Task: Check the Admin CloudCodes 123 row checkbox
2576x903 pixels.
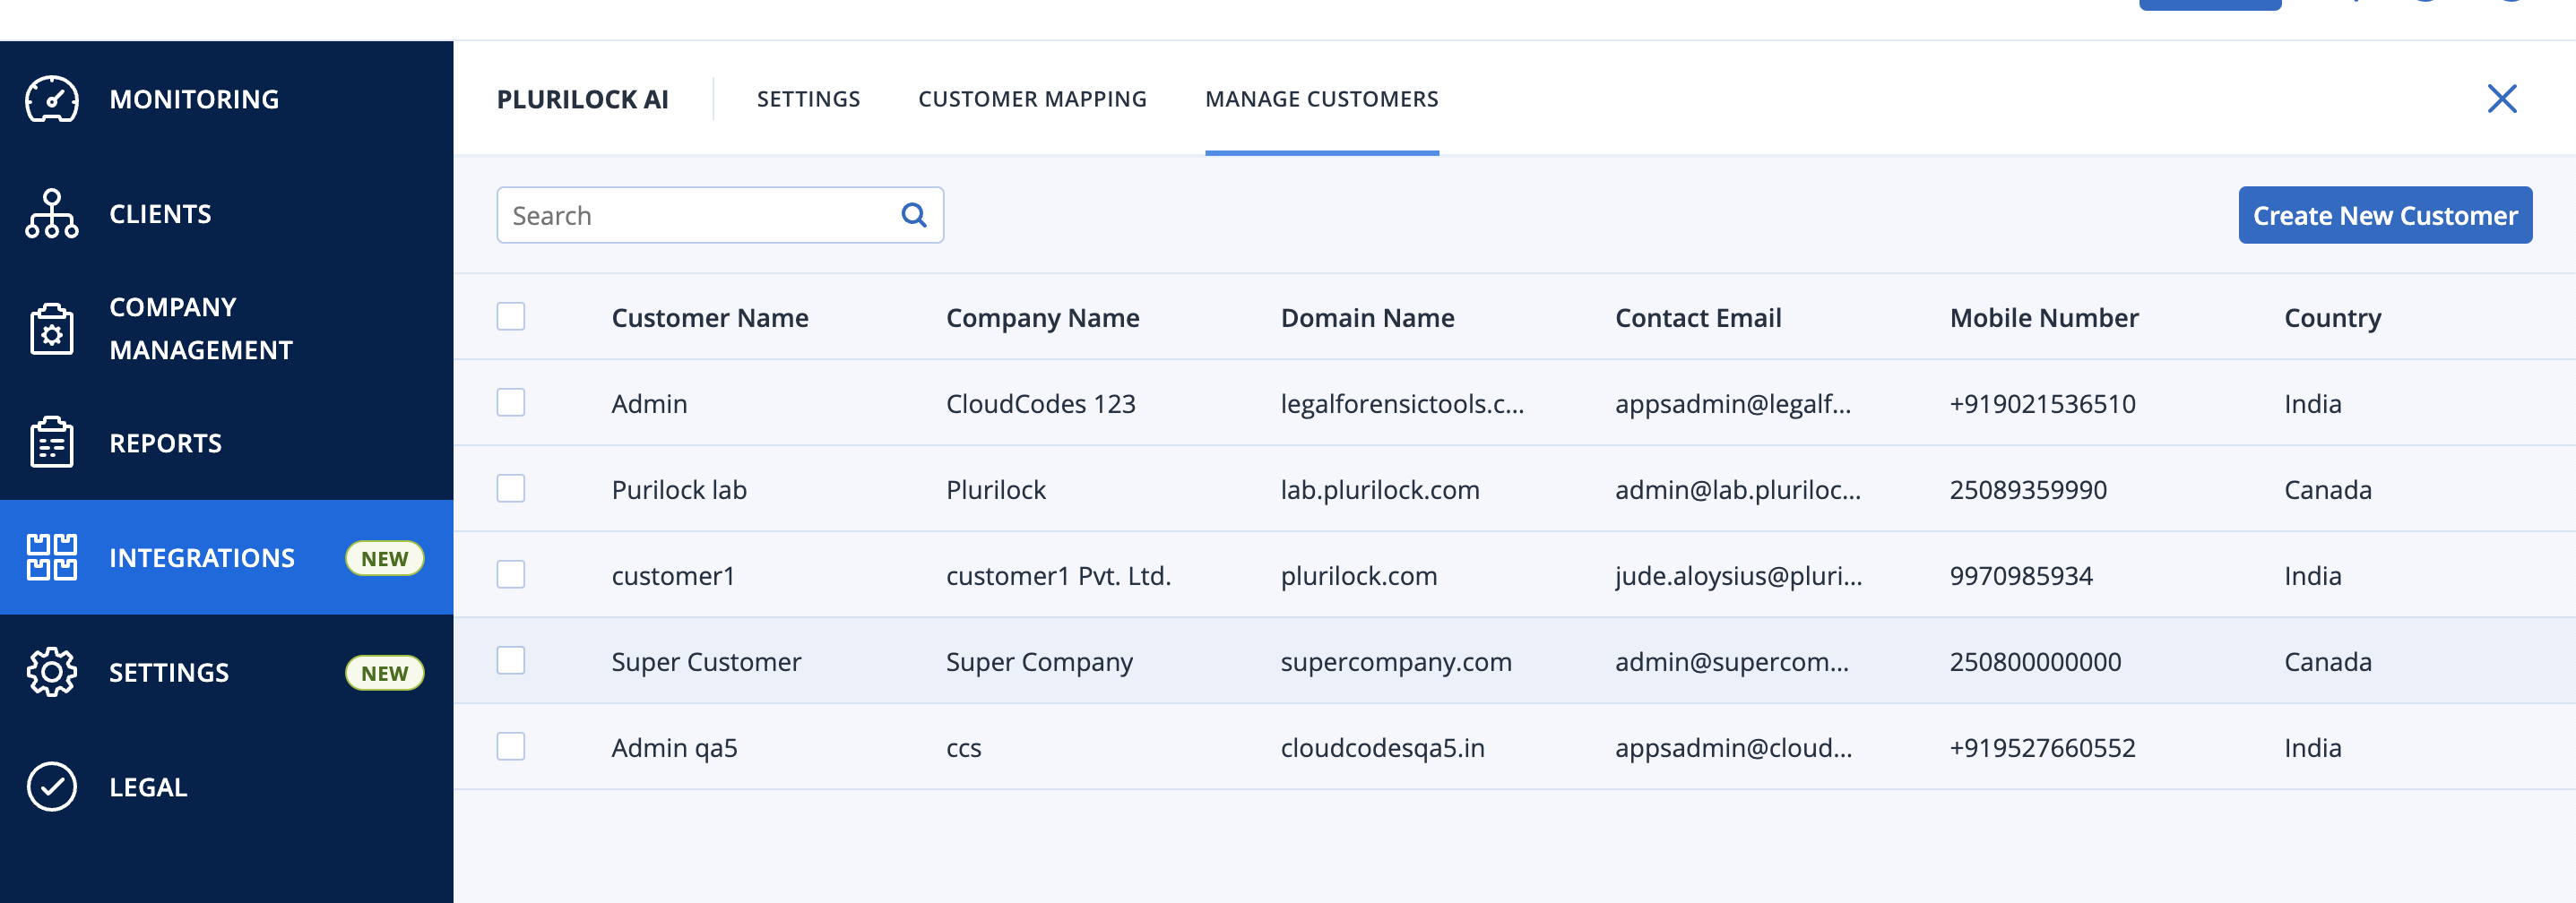Action: tap(511, 403)
